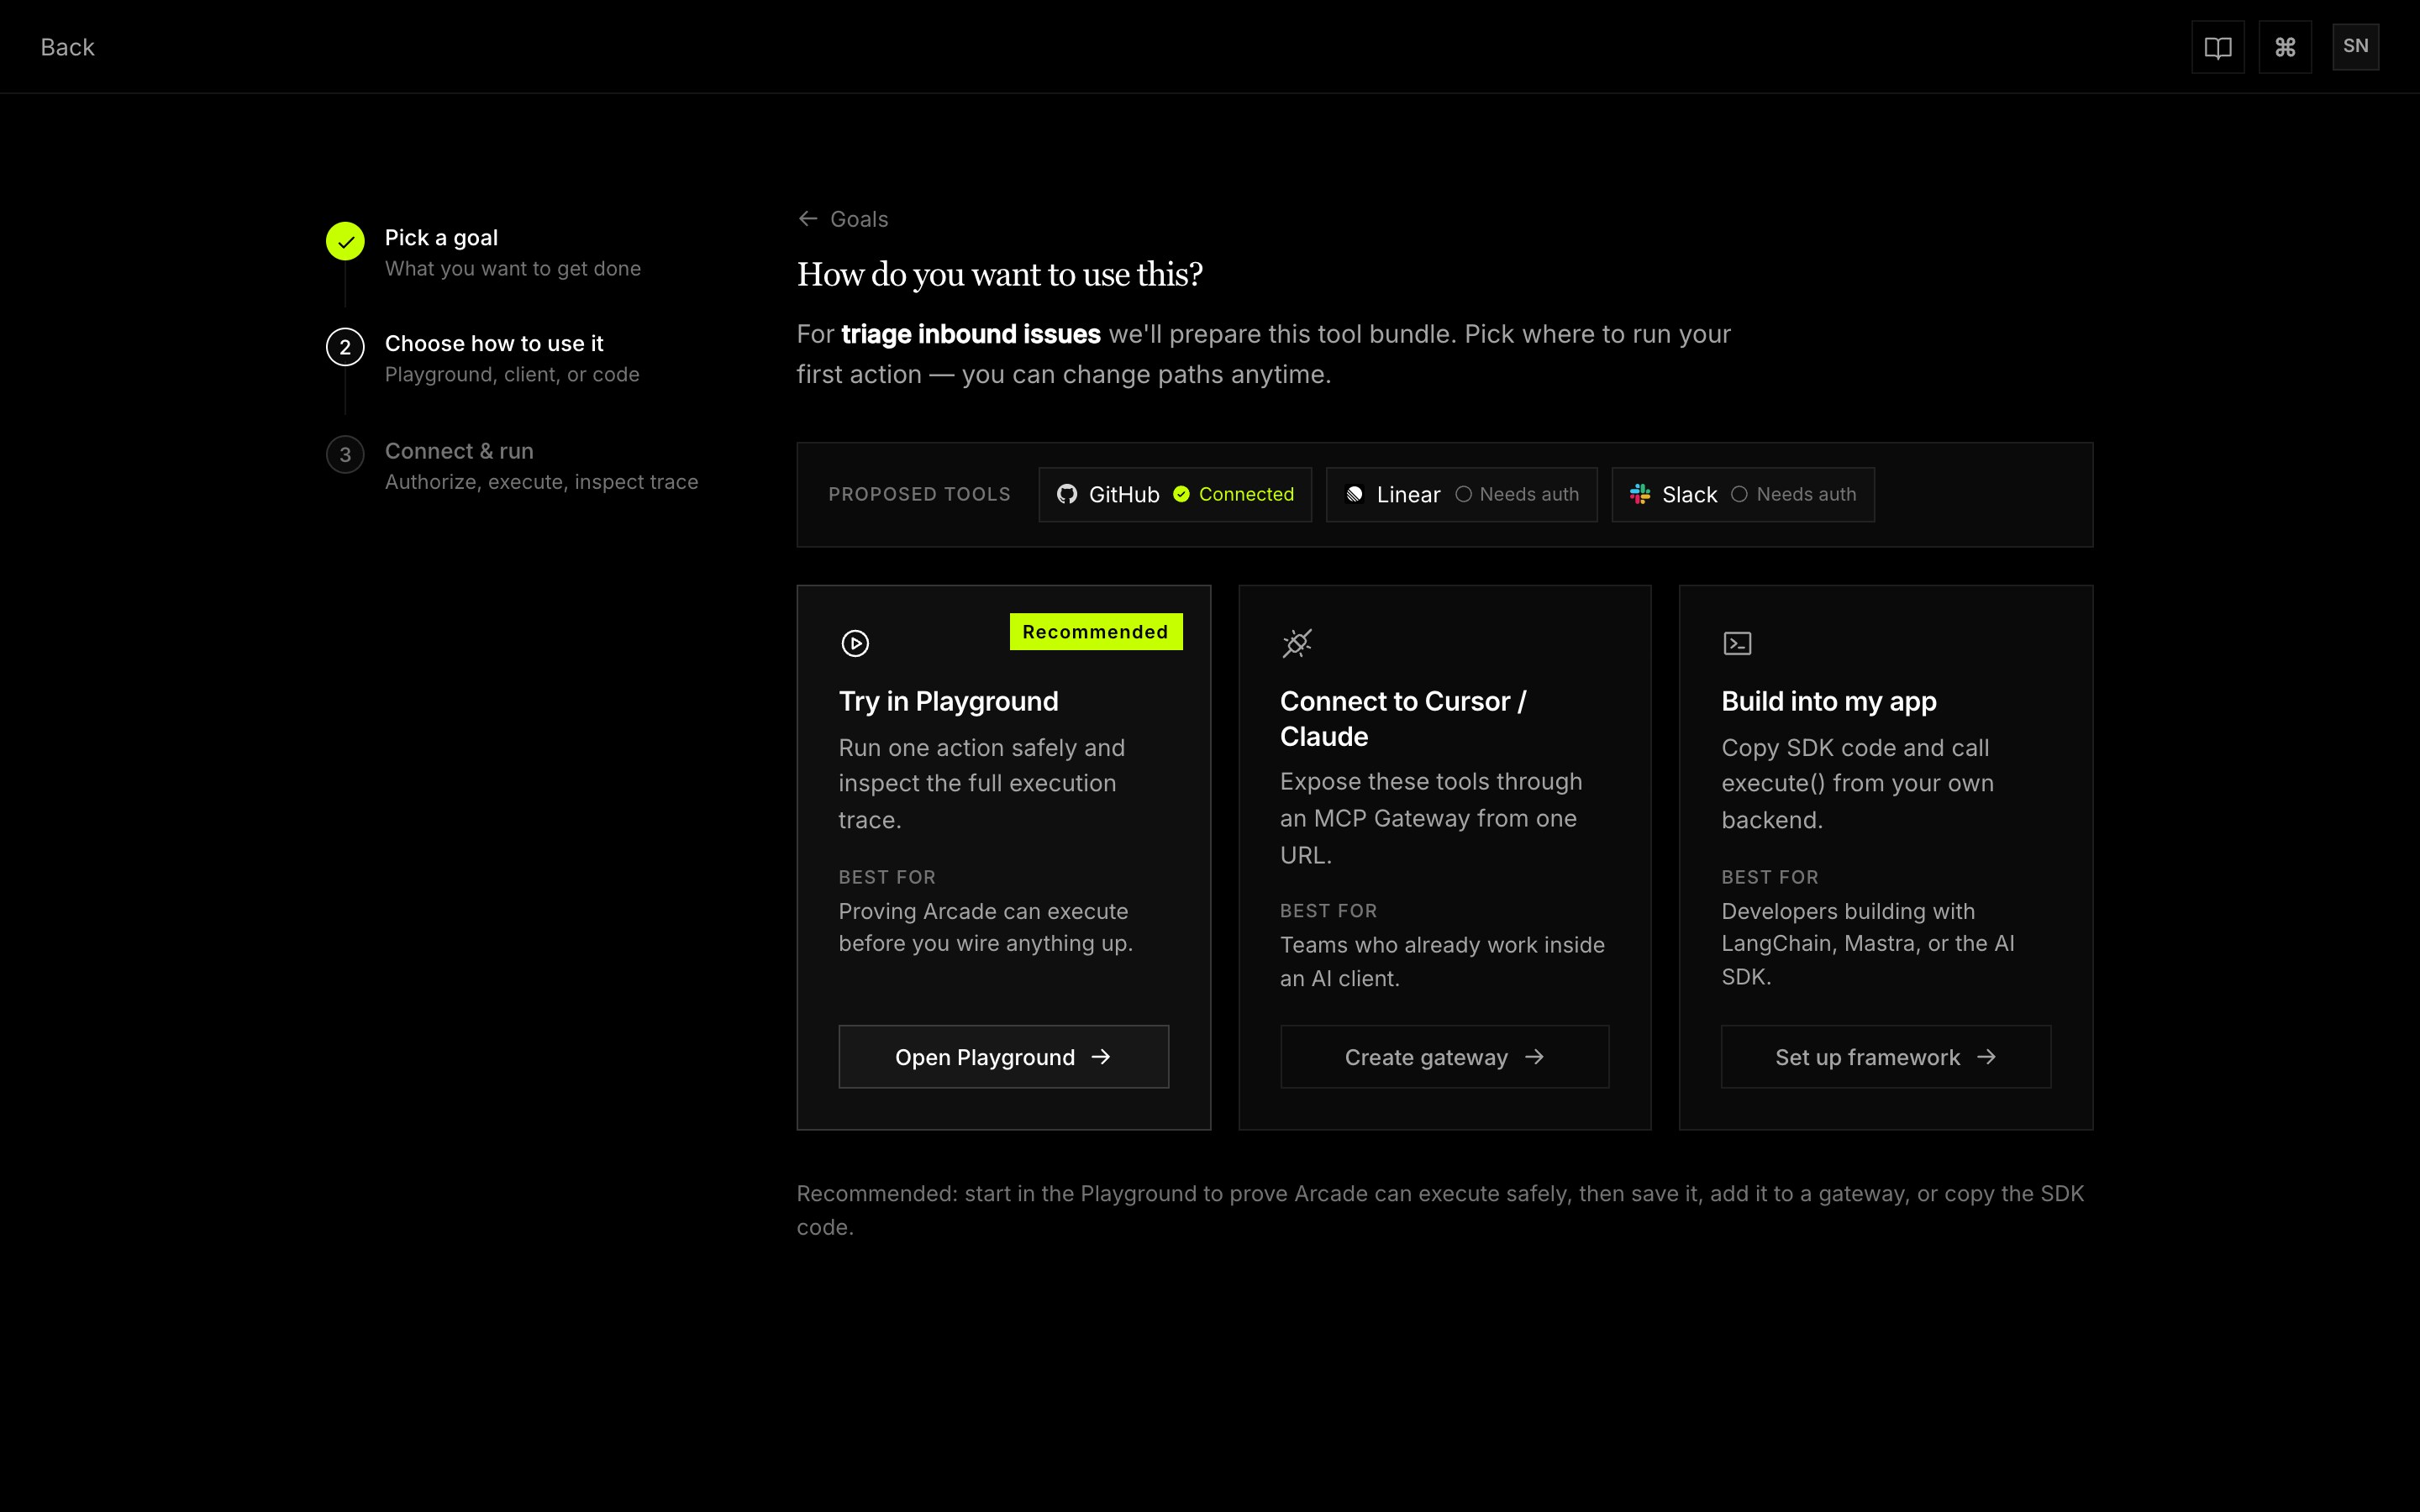Click the 'How do you want to use this?' heading
This screenshot has width=2420, height=1512.
(999, 274)
